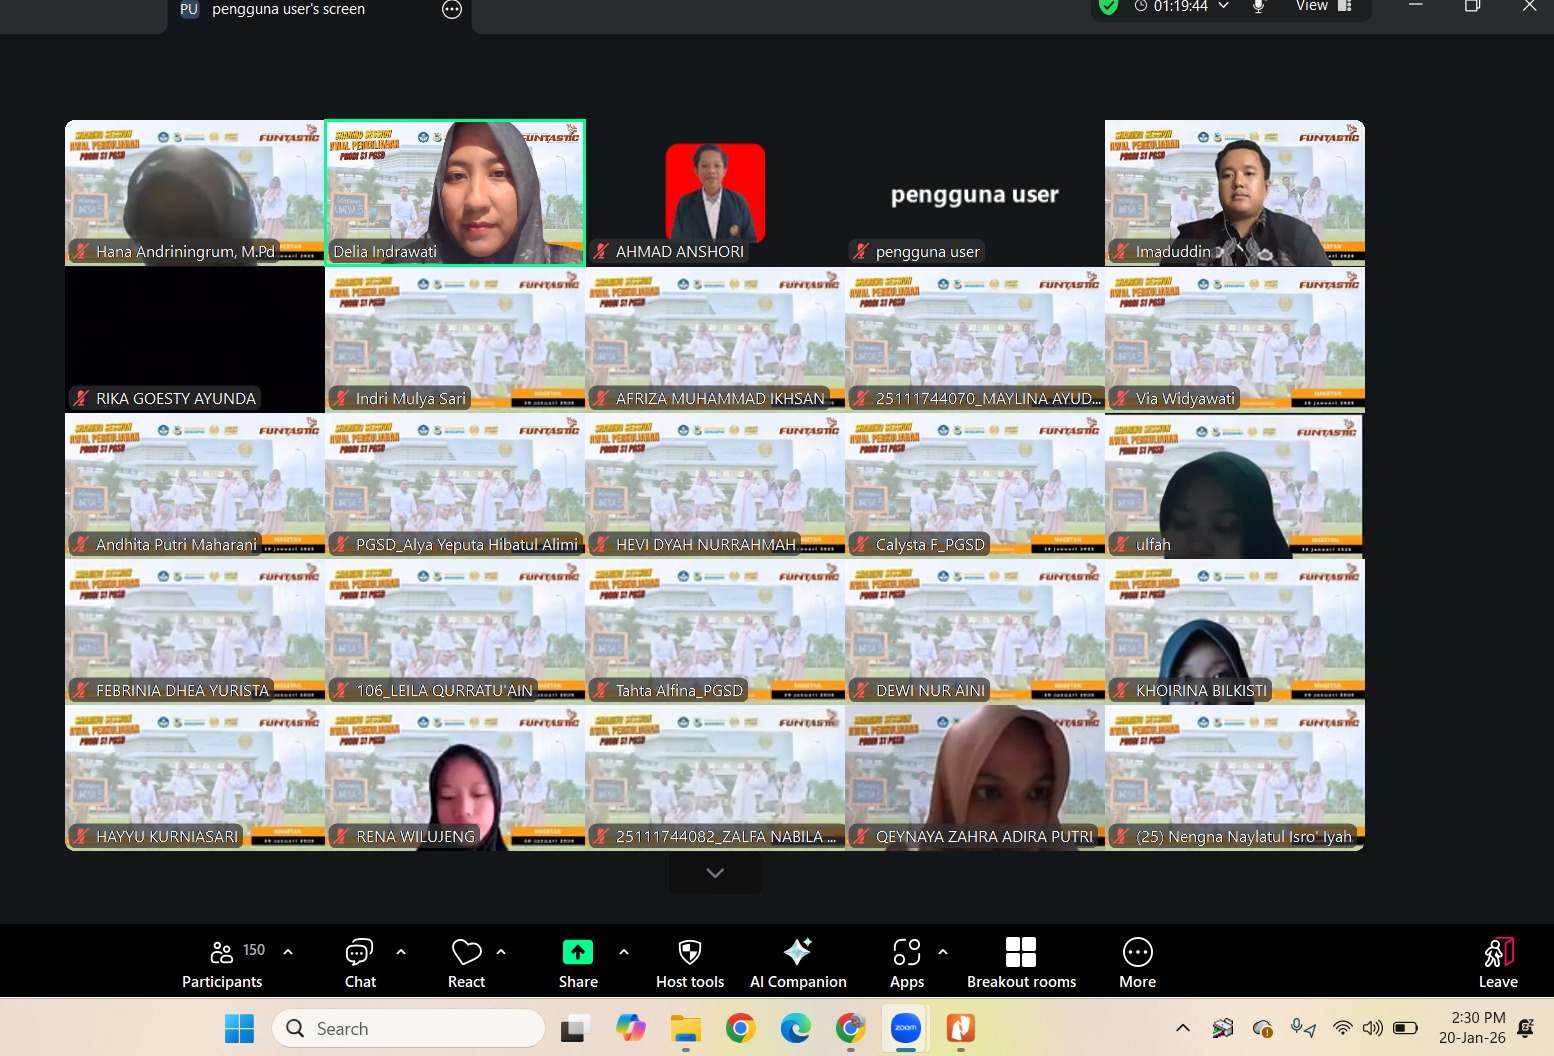Click the Windows taskbar Search box
This screenshot has height=1056, width=1554.
click(408, 1028)
